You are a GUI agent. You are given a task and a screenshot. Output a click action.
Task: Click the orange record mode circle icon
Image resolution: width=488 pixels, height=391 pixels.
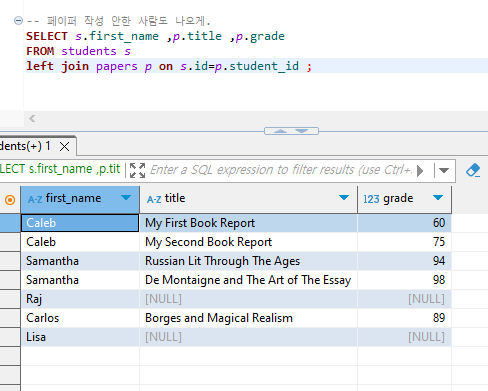pyautogui.click(x=10, y=200)
